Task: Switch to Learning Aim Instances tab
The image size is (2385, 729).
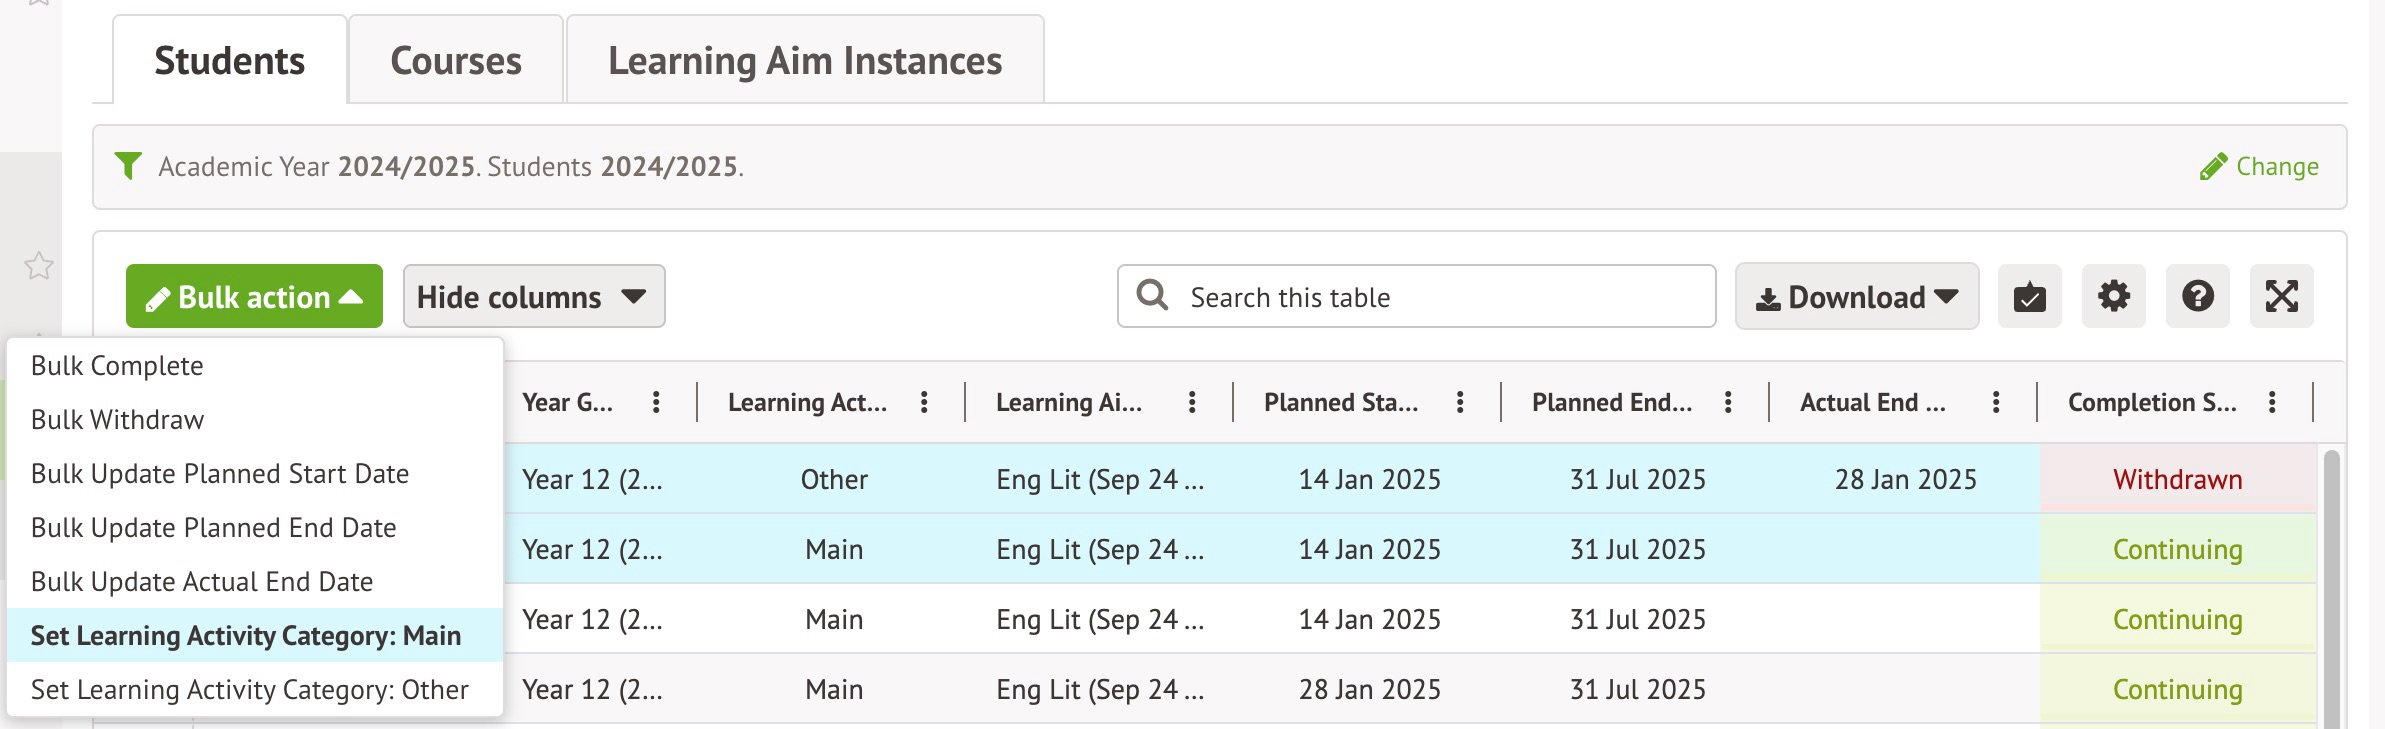Action: coord(805,61)
